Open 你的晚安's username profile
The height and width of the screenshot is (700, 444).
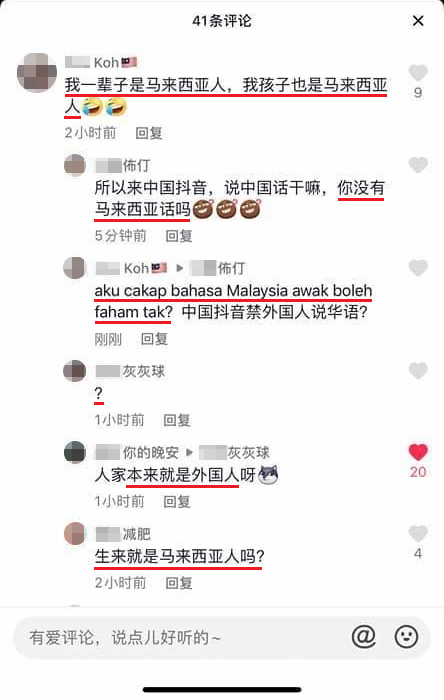(x=137, y=453)
